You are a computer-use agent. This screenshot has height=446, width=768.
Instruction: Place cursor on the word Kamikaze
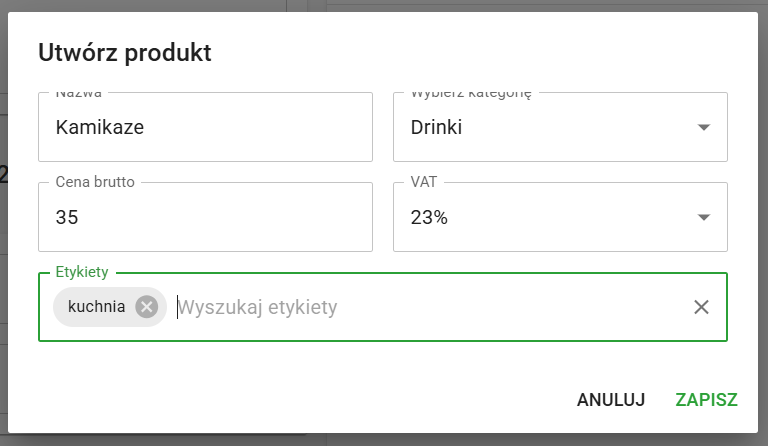click(101, 127)
